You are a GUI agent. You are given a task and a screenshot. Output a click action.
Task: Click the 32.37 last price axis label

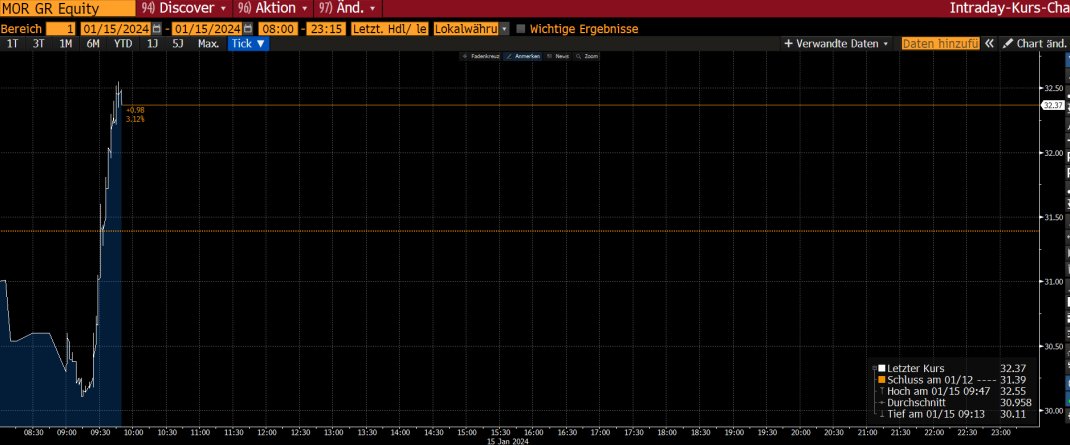(x=1053, y=105)
